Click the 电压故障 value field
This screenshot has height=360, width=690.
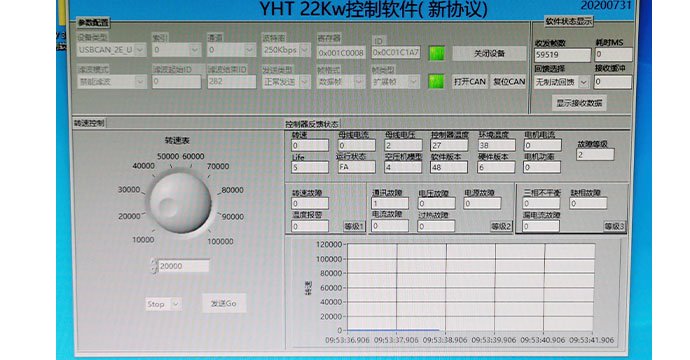point(437,203)
